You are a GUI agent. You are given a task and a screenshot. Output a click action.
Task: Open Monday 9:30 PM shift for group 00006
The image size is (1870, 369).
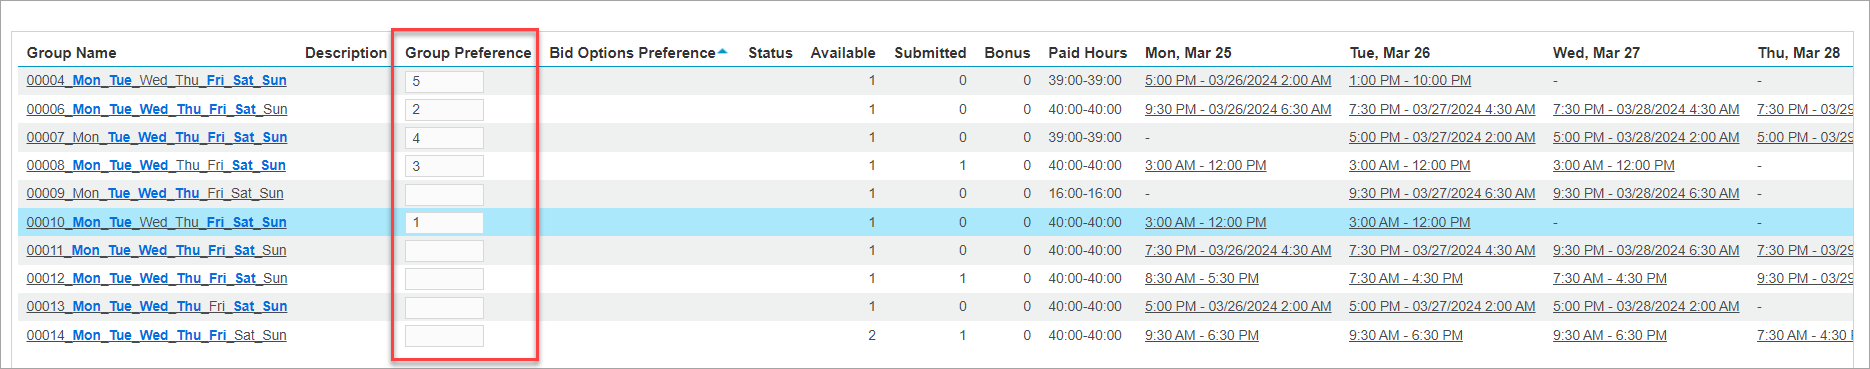[1238, 109]
